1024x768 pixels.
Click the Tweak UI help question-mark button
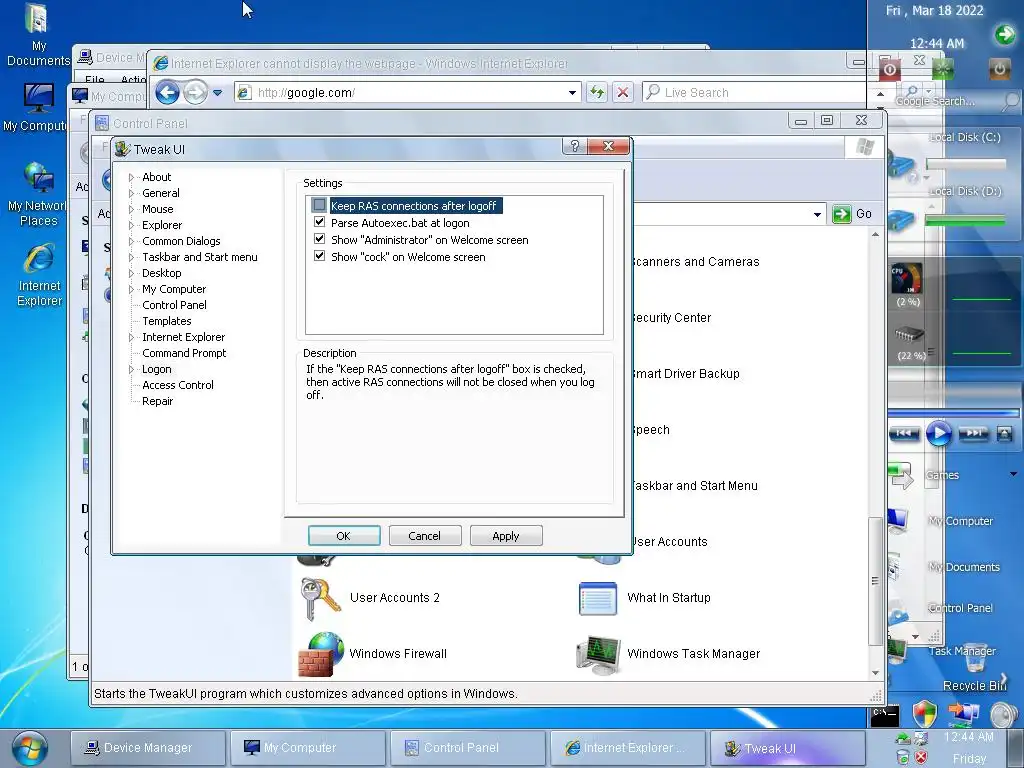[575, 146]
